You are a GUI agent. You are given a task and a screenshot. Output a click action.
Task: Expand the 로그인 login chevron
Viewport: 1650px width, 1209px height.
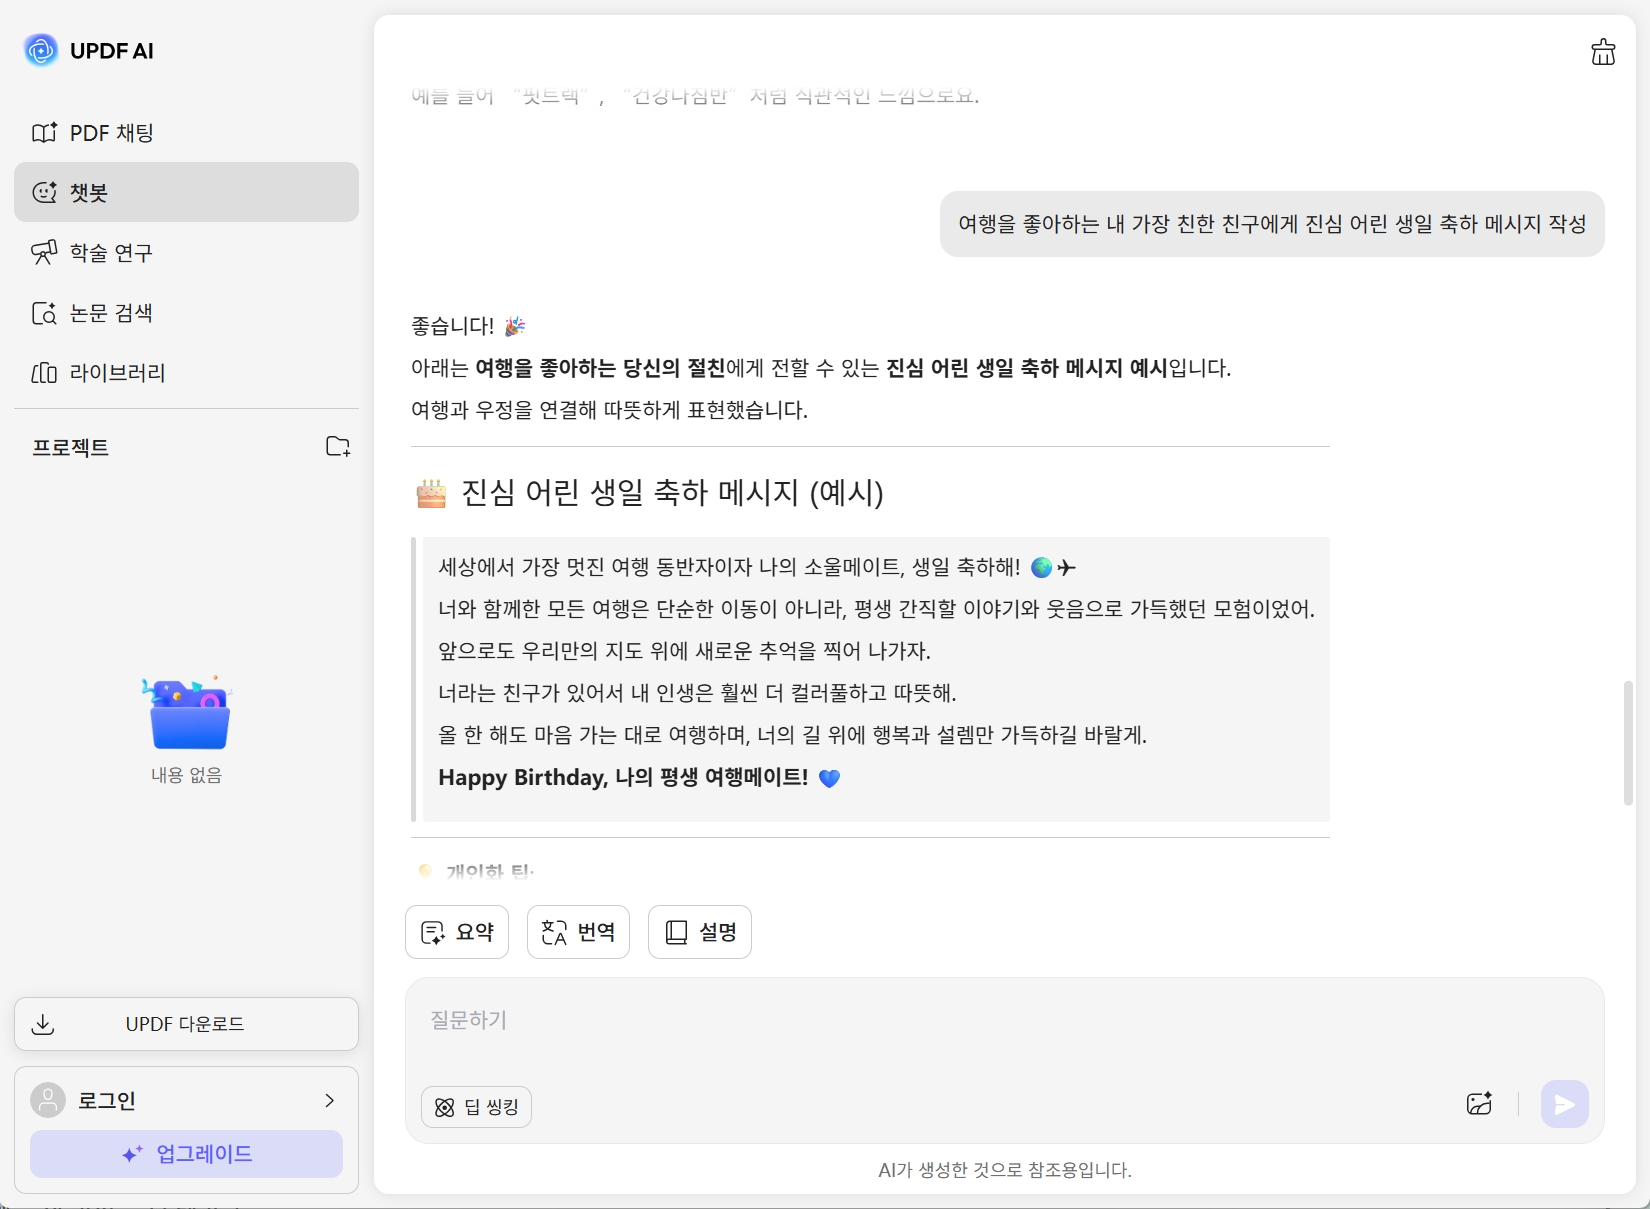pyautogui.click(x=329, y=1100)
